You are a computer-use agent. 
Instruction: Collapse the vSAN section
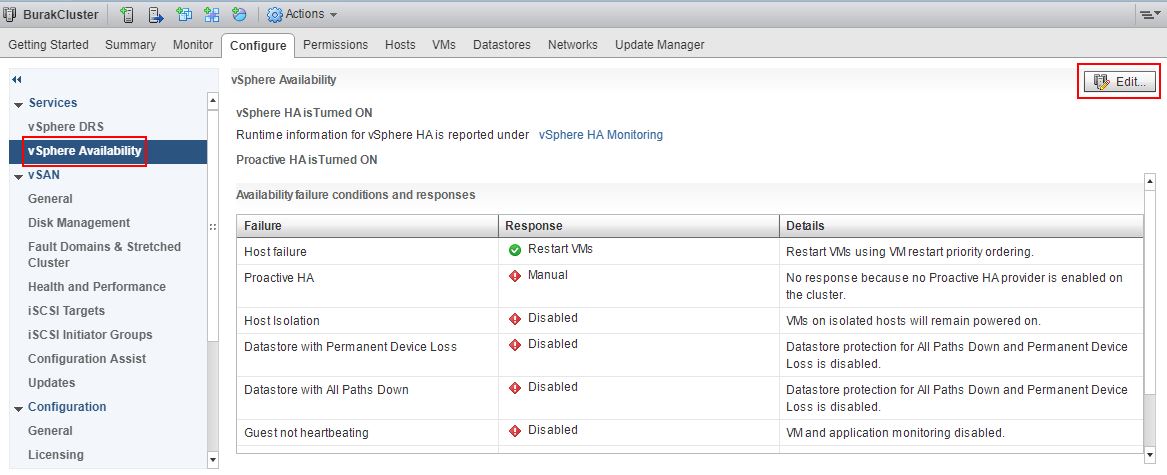coord(18,176)
